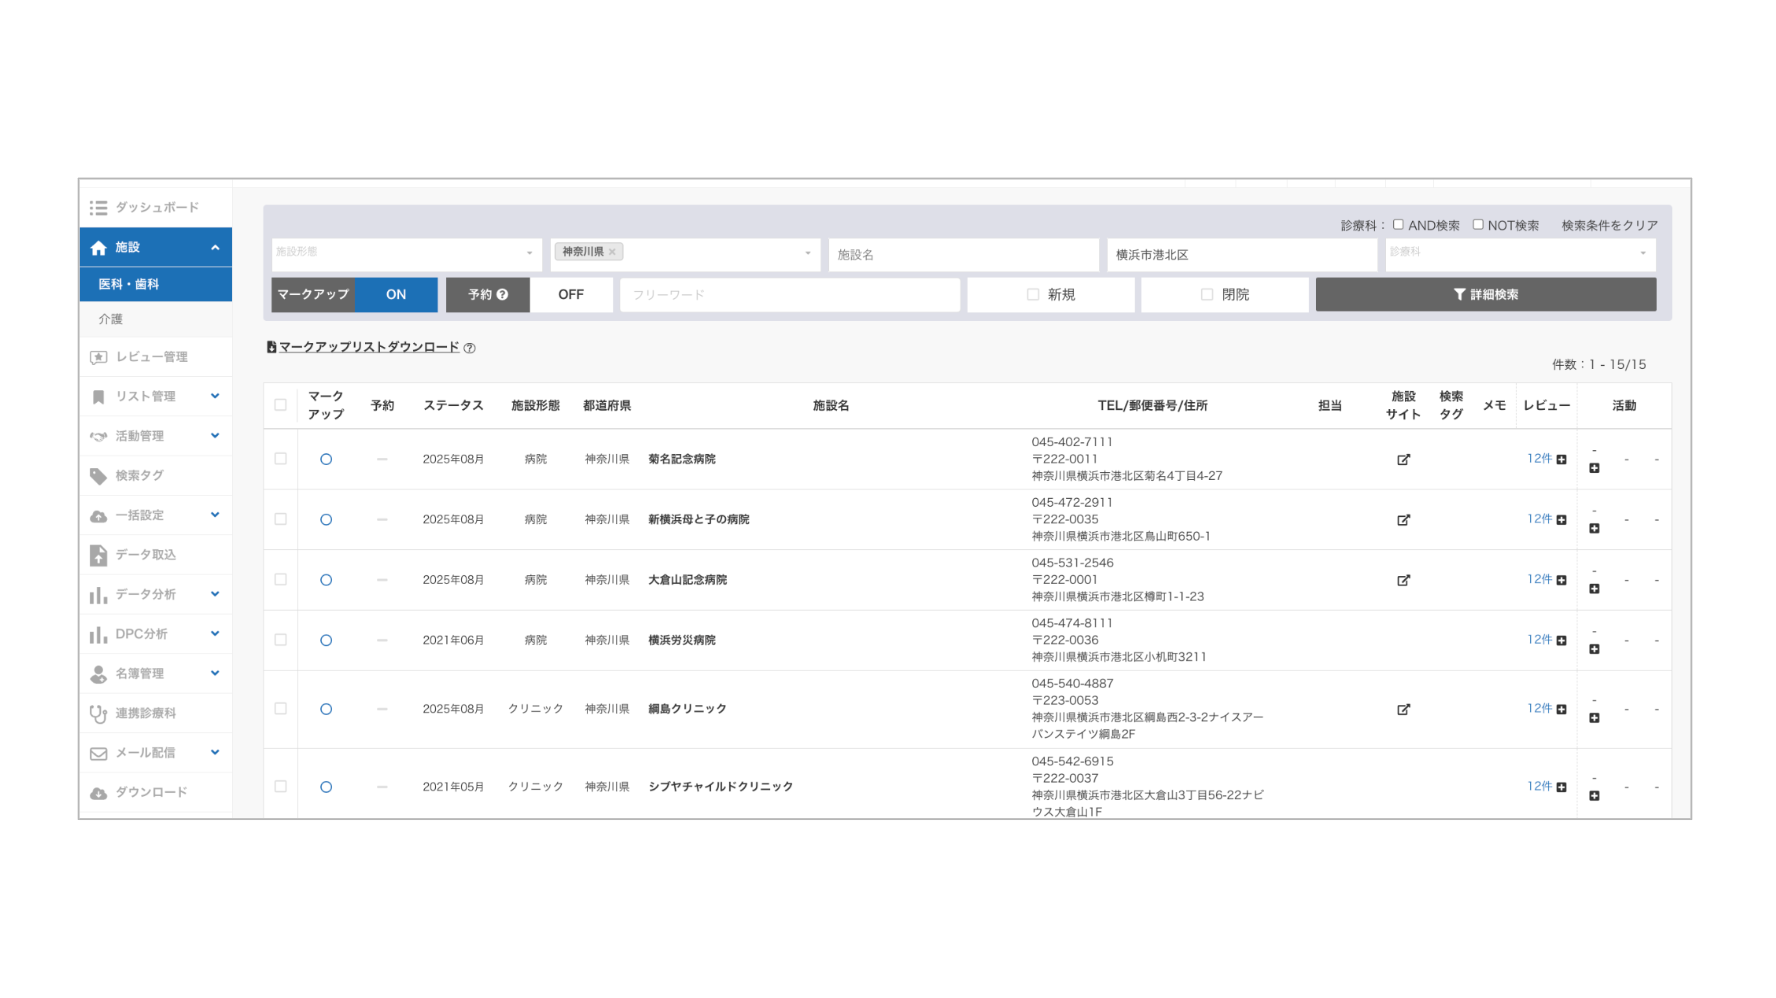Expand the 活動管理 submenu chevron
Screen dimensions: 1776x998
click(215, 436)
